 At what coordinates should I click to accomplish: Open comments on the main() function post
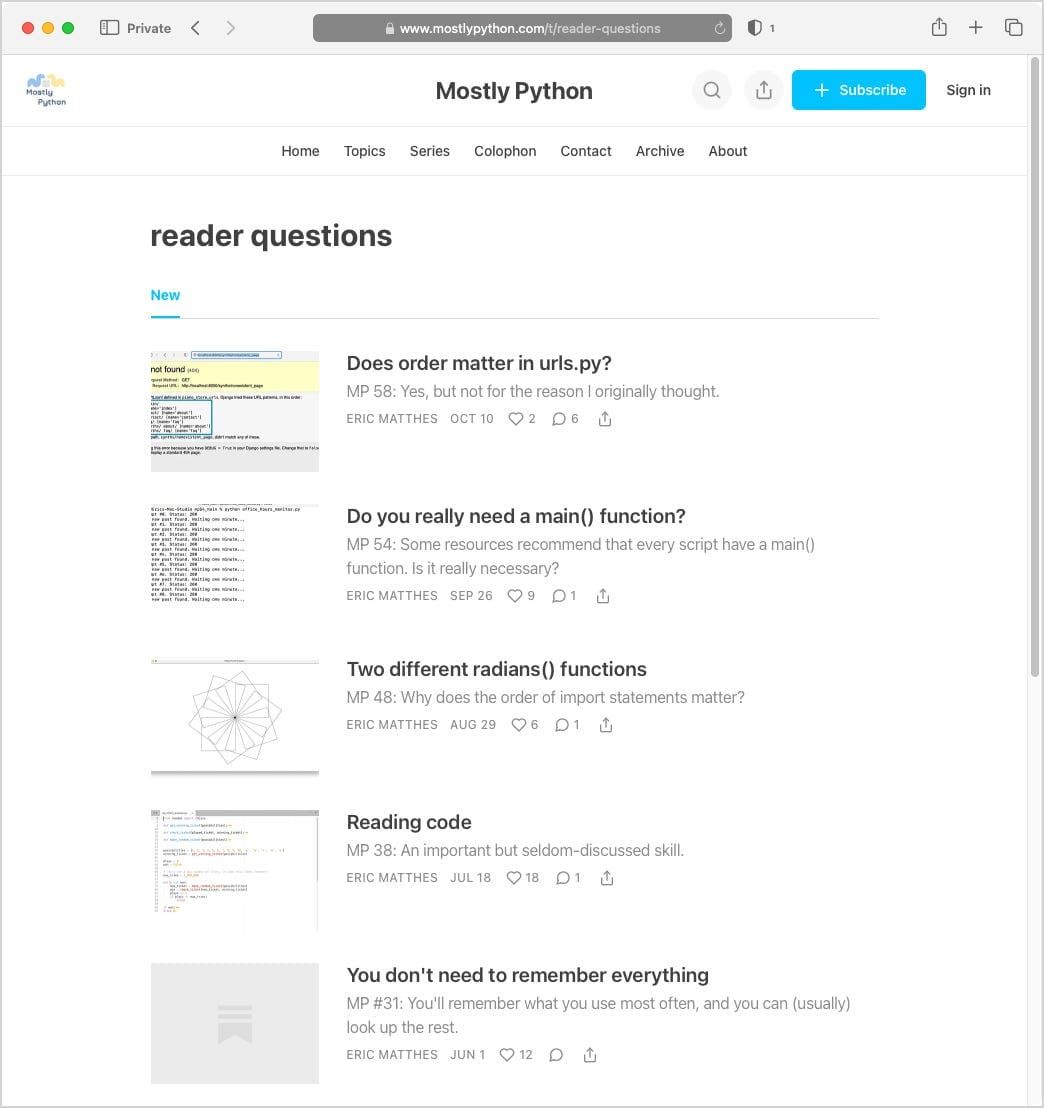point(564,596)
